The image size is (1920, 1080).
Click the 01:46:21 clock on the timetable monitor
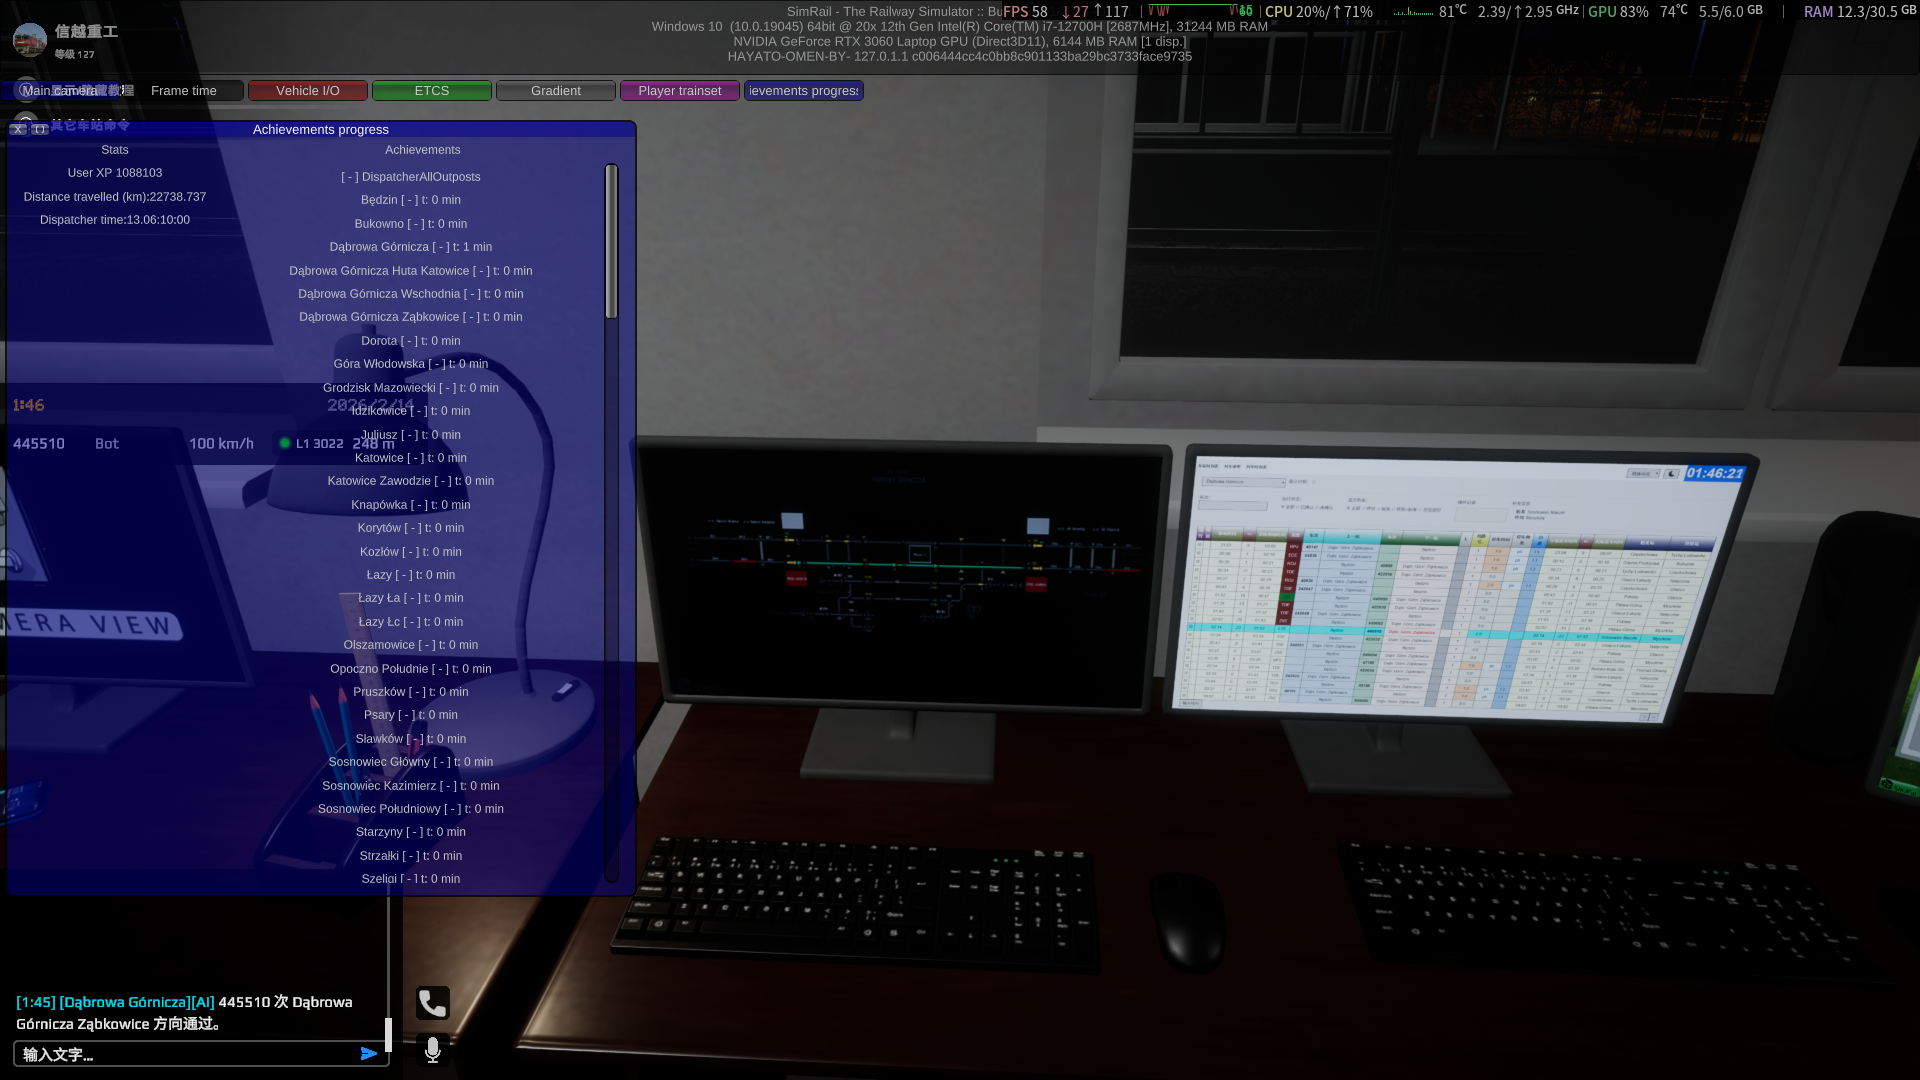[1714, 473]
